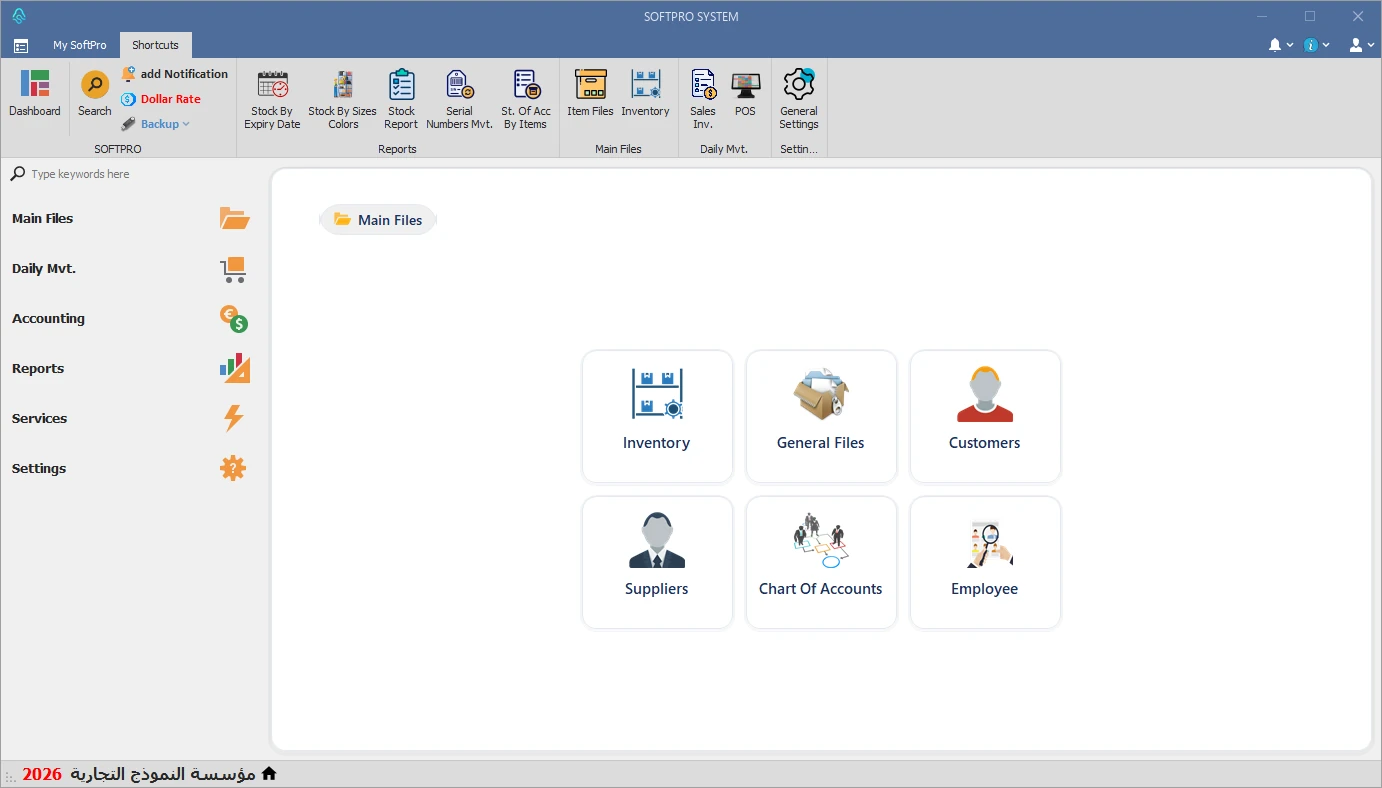Open Services in the sidebar

[x=130, y=418]
